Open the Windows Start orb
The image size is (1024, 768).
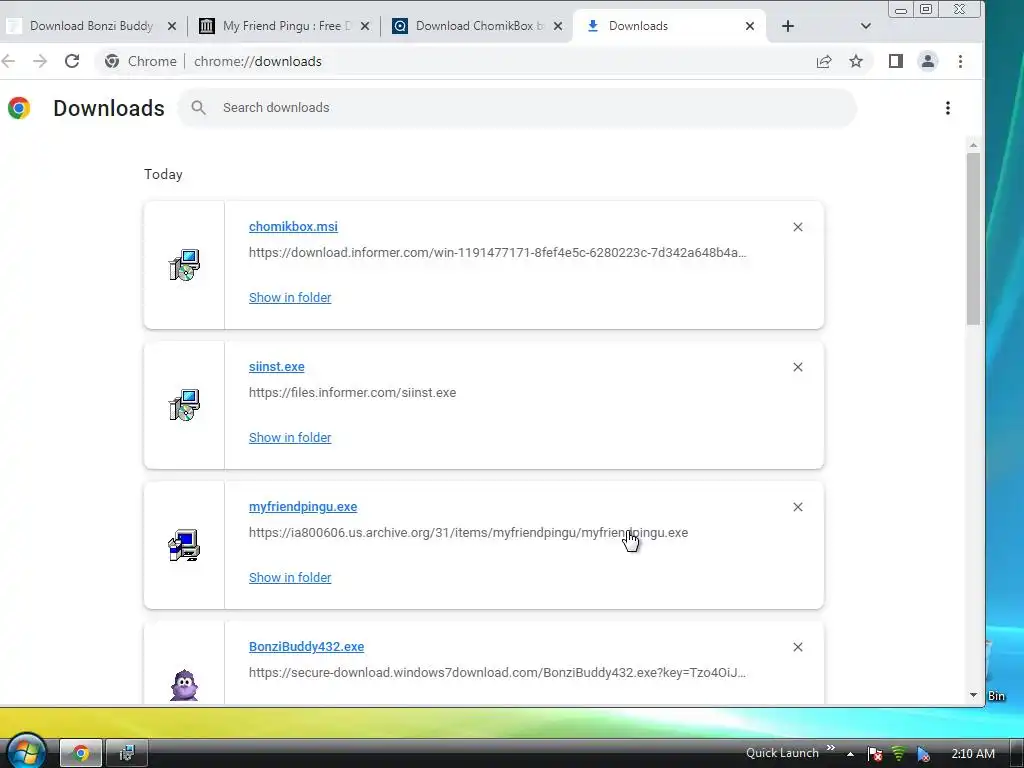[x=25, y=753]
